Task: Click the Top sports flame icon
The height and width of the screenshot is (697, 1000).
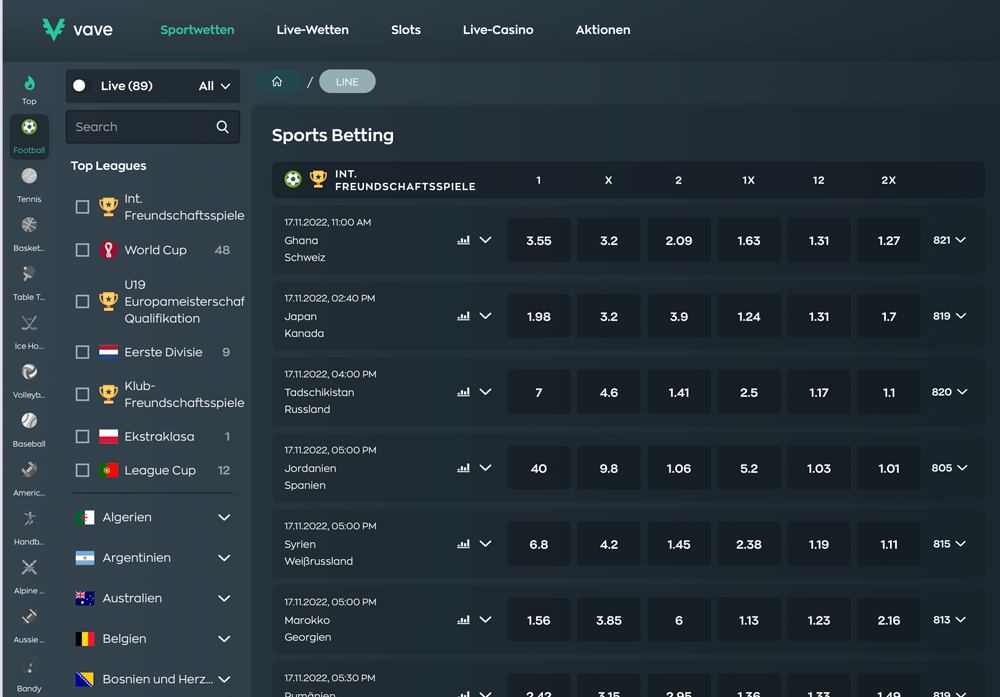Action: (29, 82)
